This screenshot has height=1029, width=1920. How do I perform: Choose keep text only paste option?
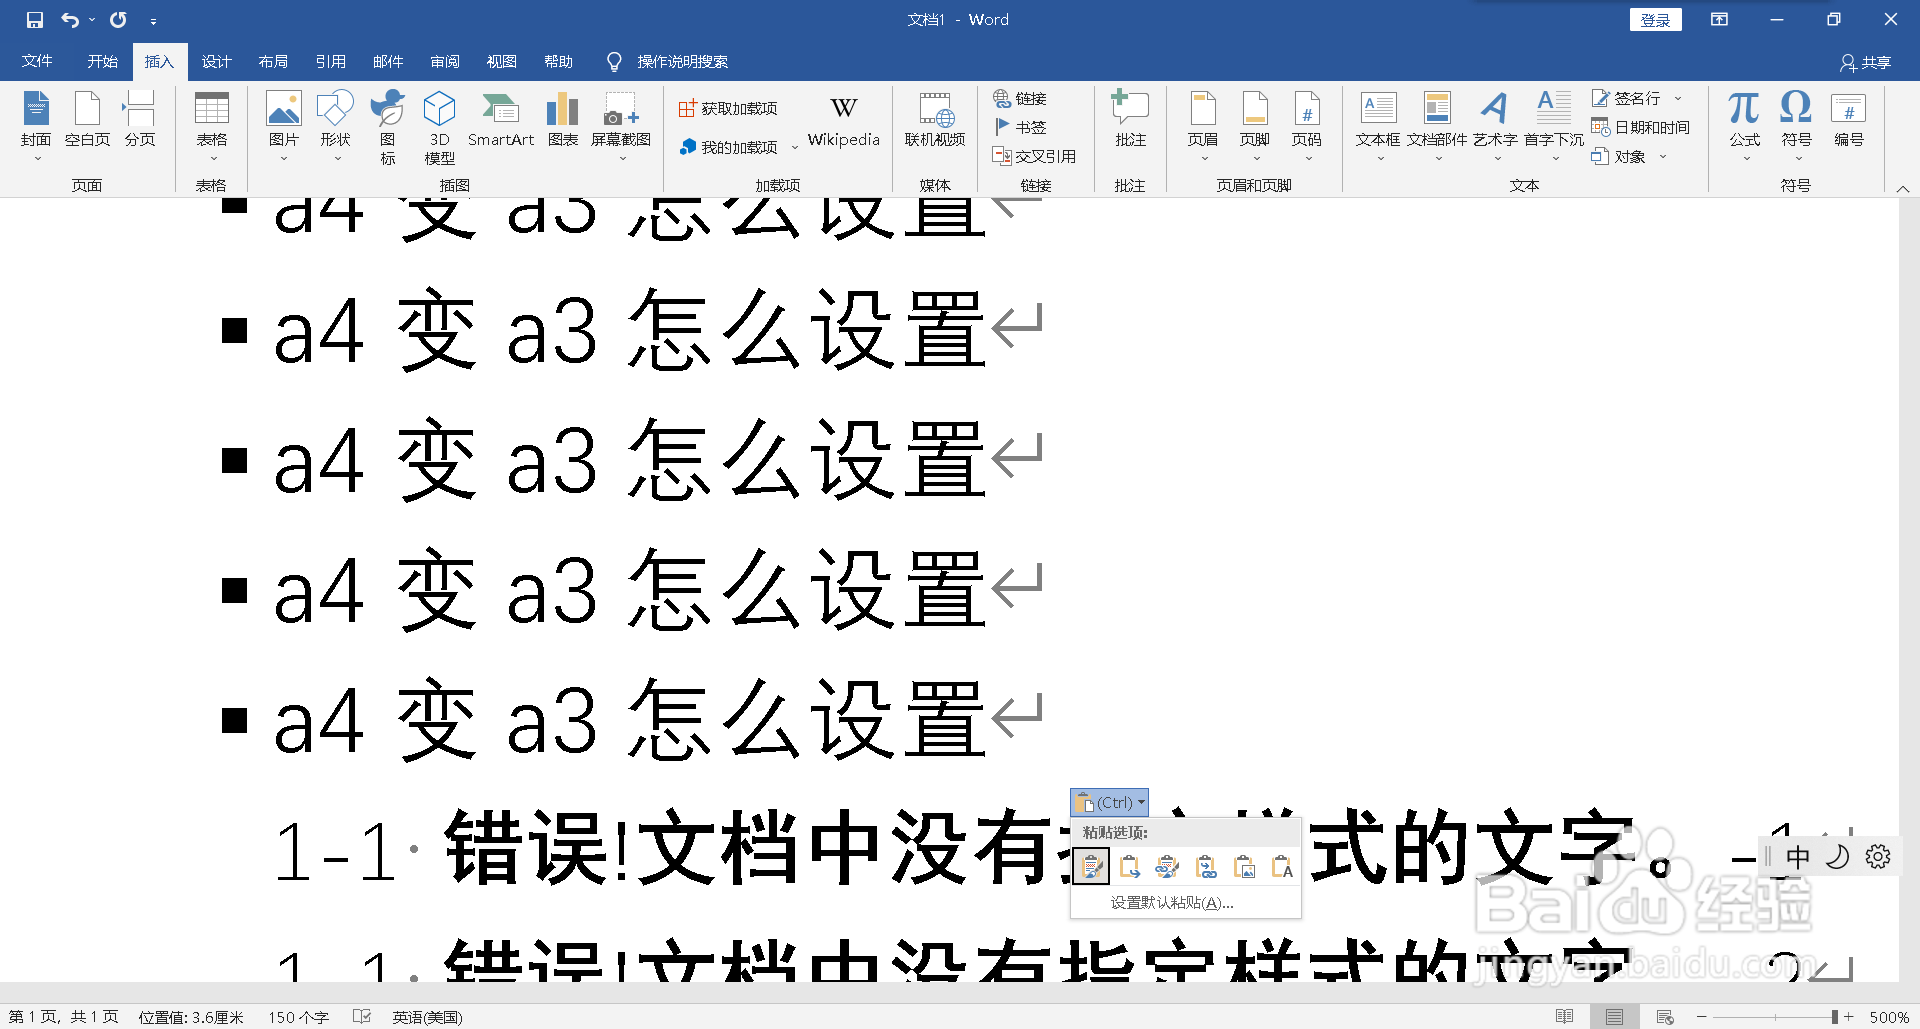(1282, 867)
